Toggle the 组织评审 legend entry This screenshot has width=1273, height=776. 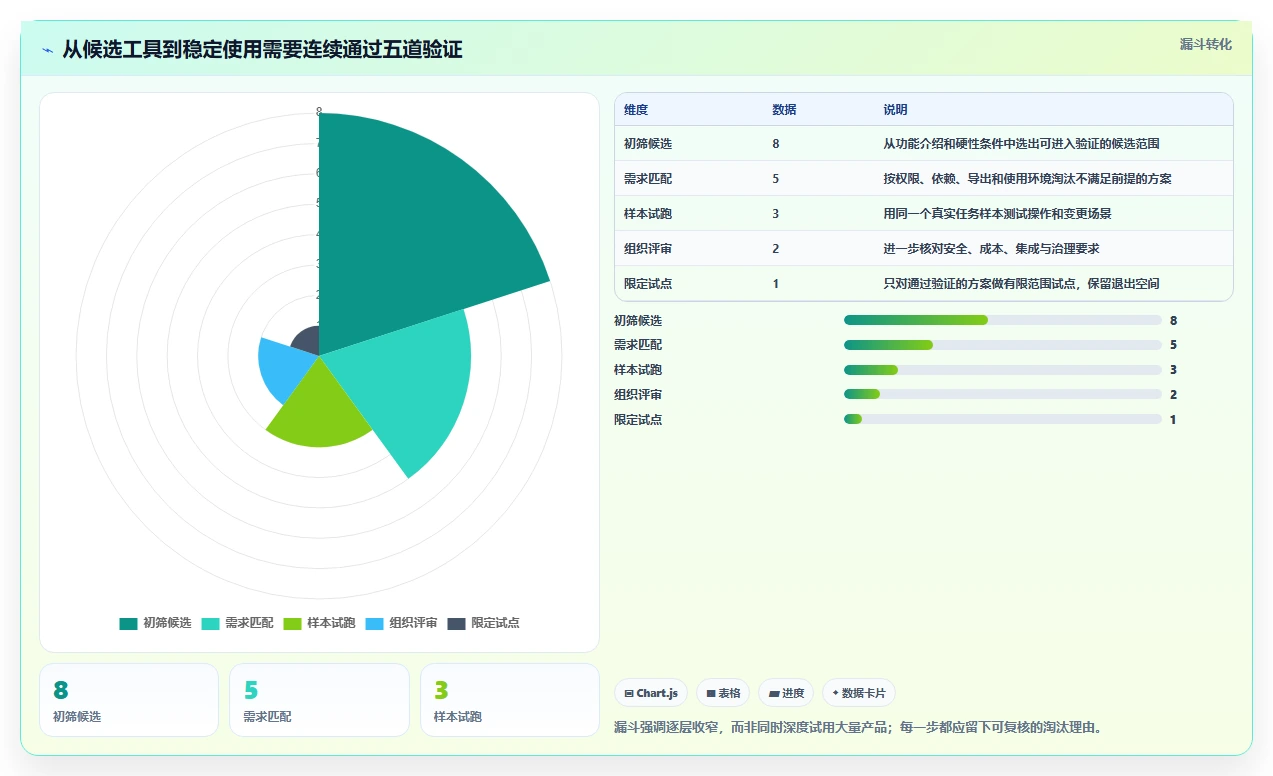[x=401, y=623]
